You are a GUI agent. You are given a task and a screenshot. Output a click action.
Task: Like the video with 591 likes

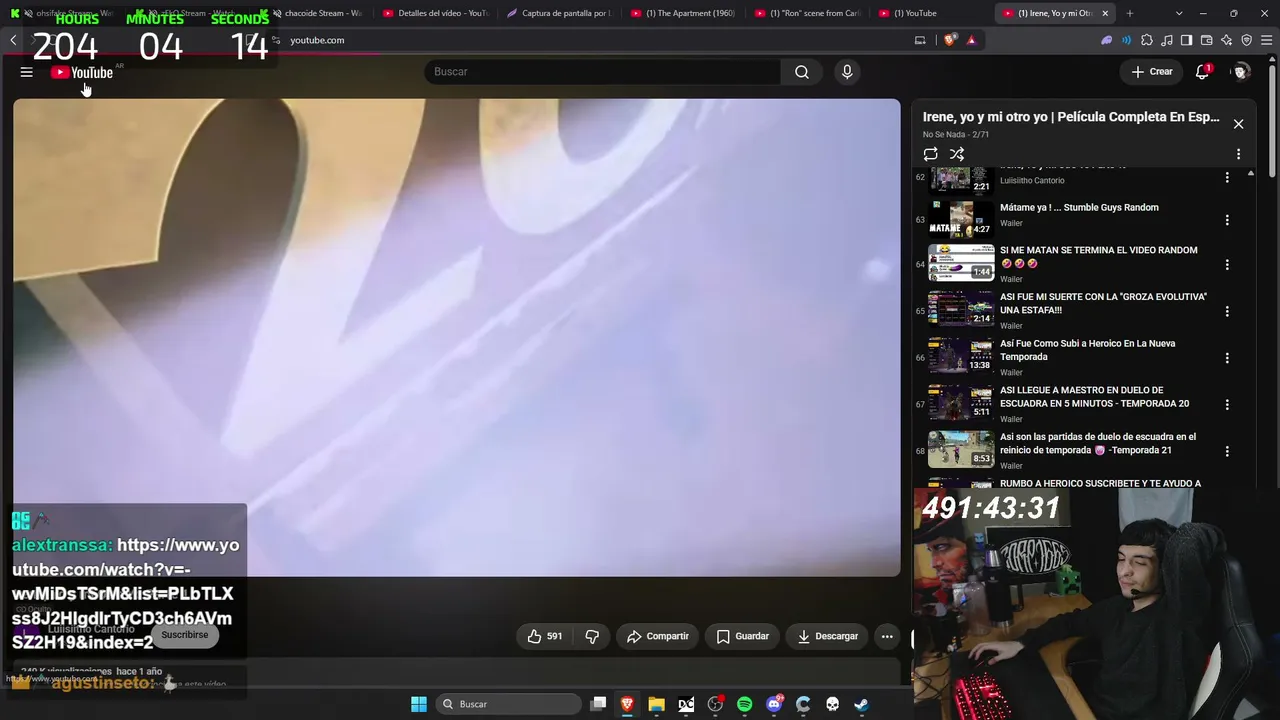pyautogui.click(x=545, y=636)
